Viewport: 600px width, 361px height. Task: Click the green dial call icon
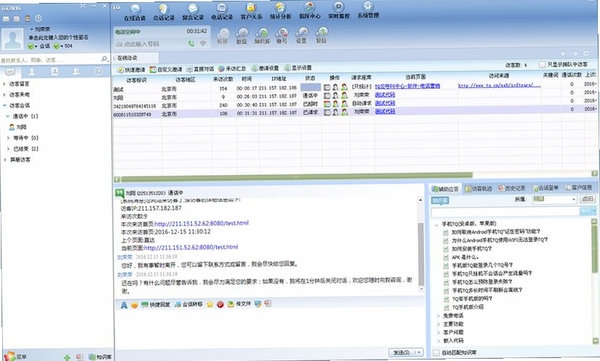(191, 44)
